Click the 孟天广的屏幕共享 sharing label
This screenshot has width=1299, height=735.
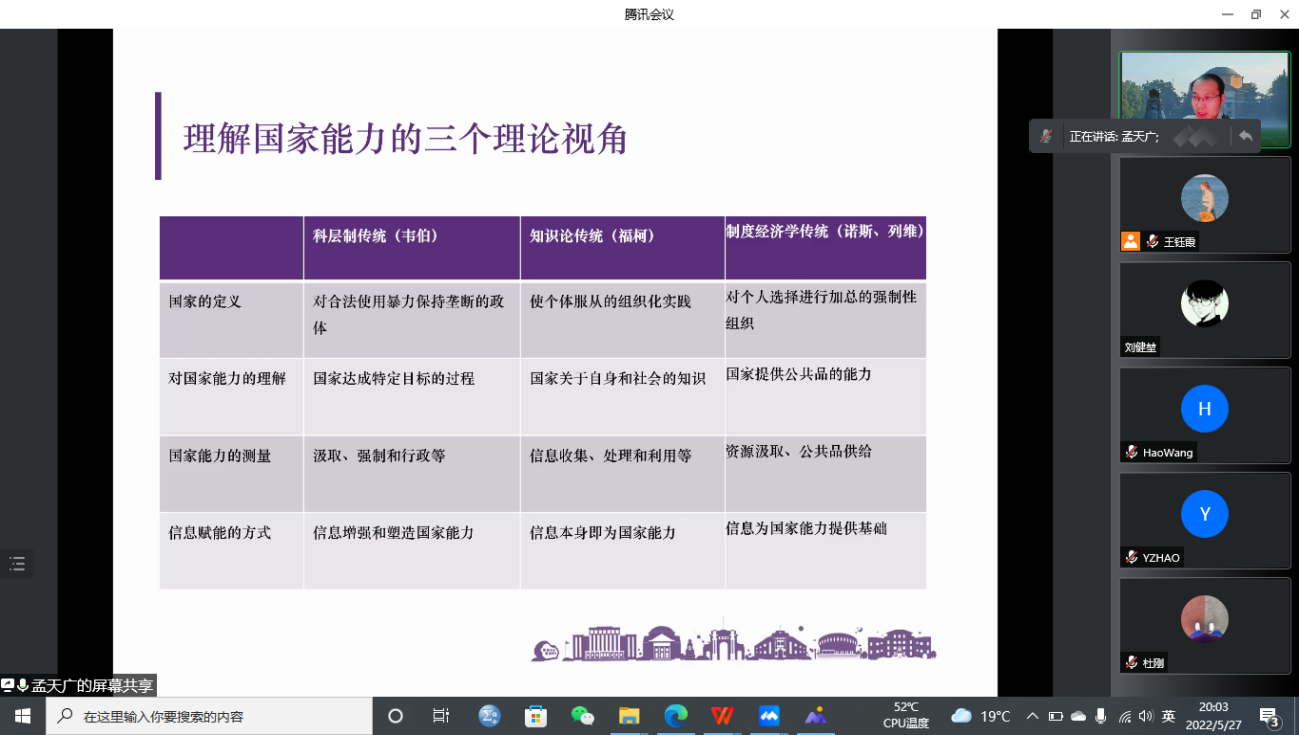click(92, 685)
